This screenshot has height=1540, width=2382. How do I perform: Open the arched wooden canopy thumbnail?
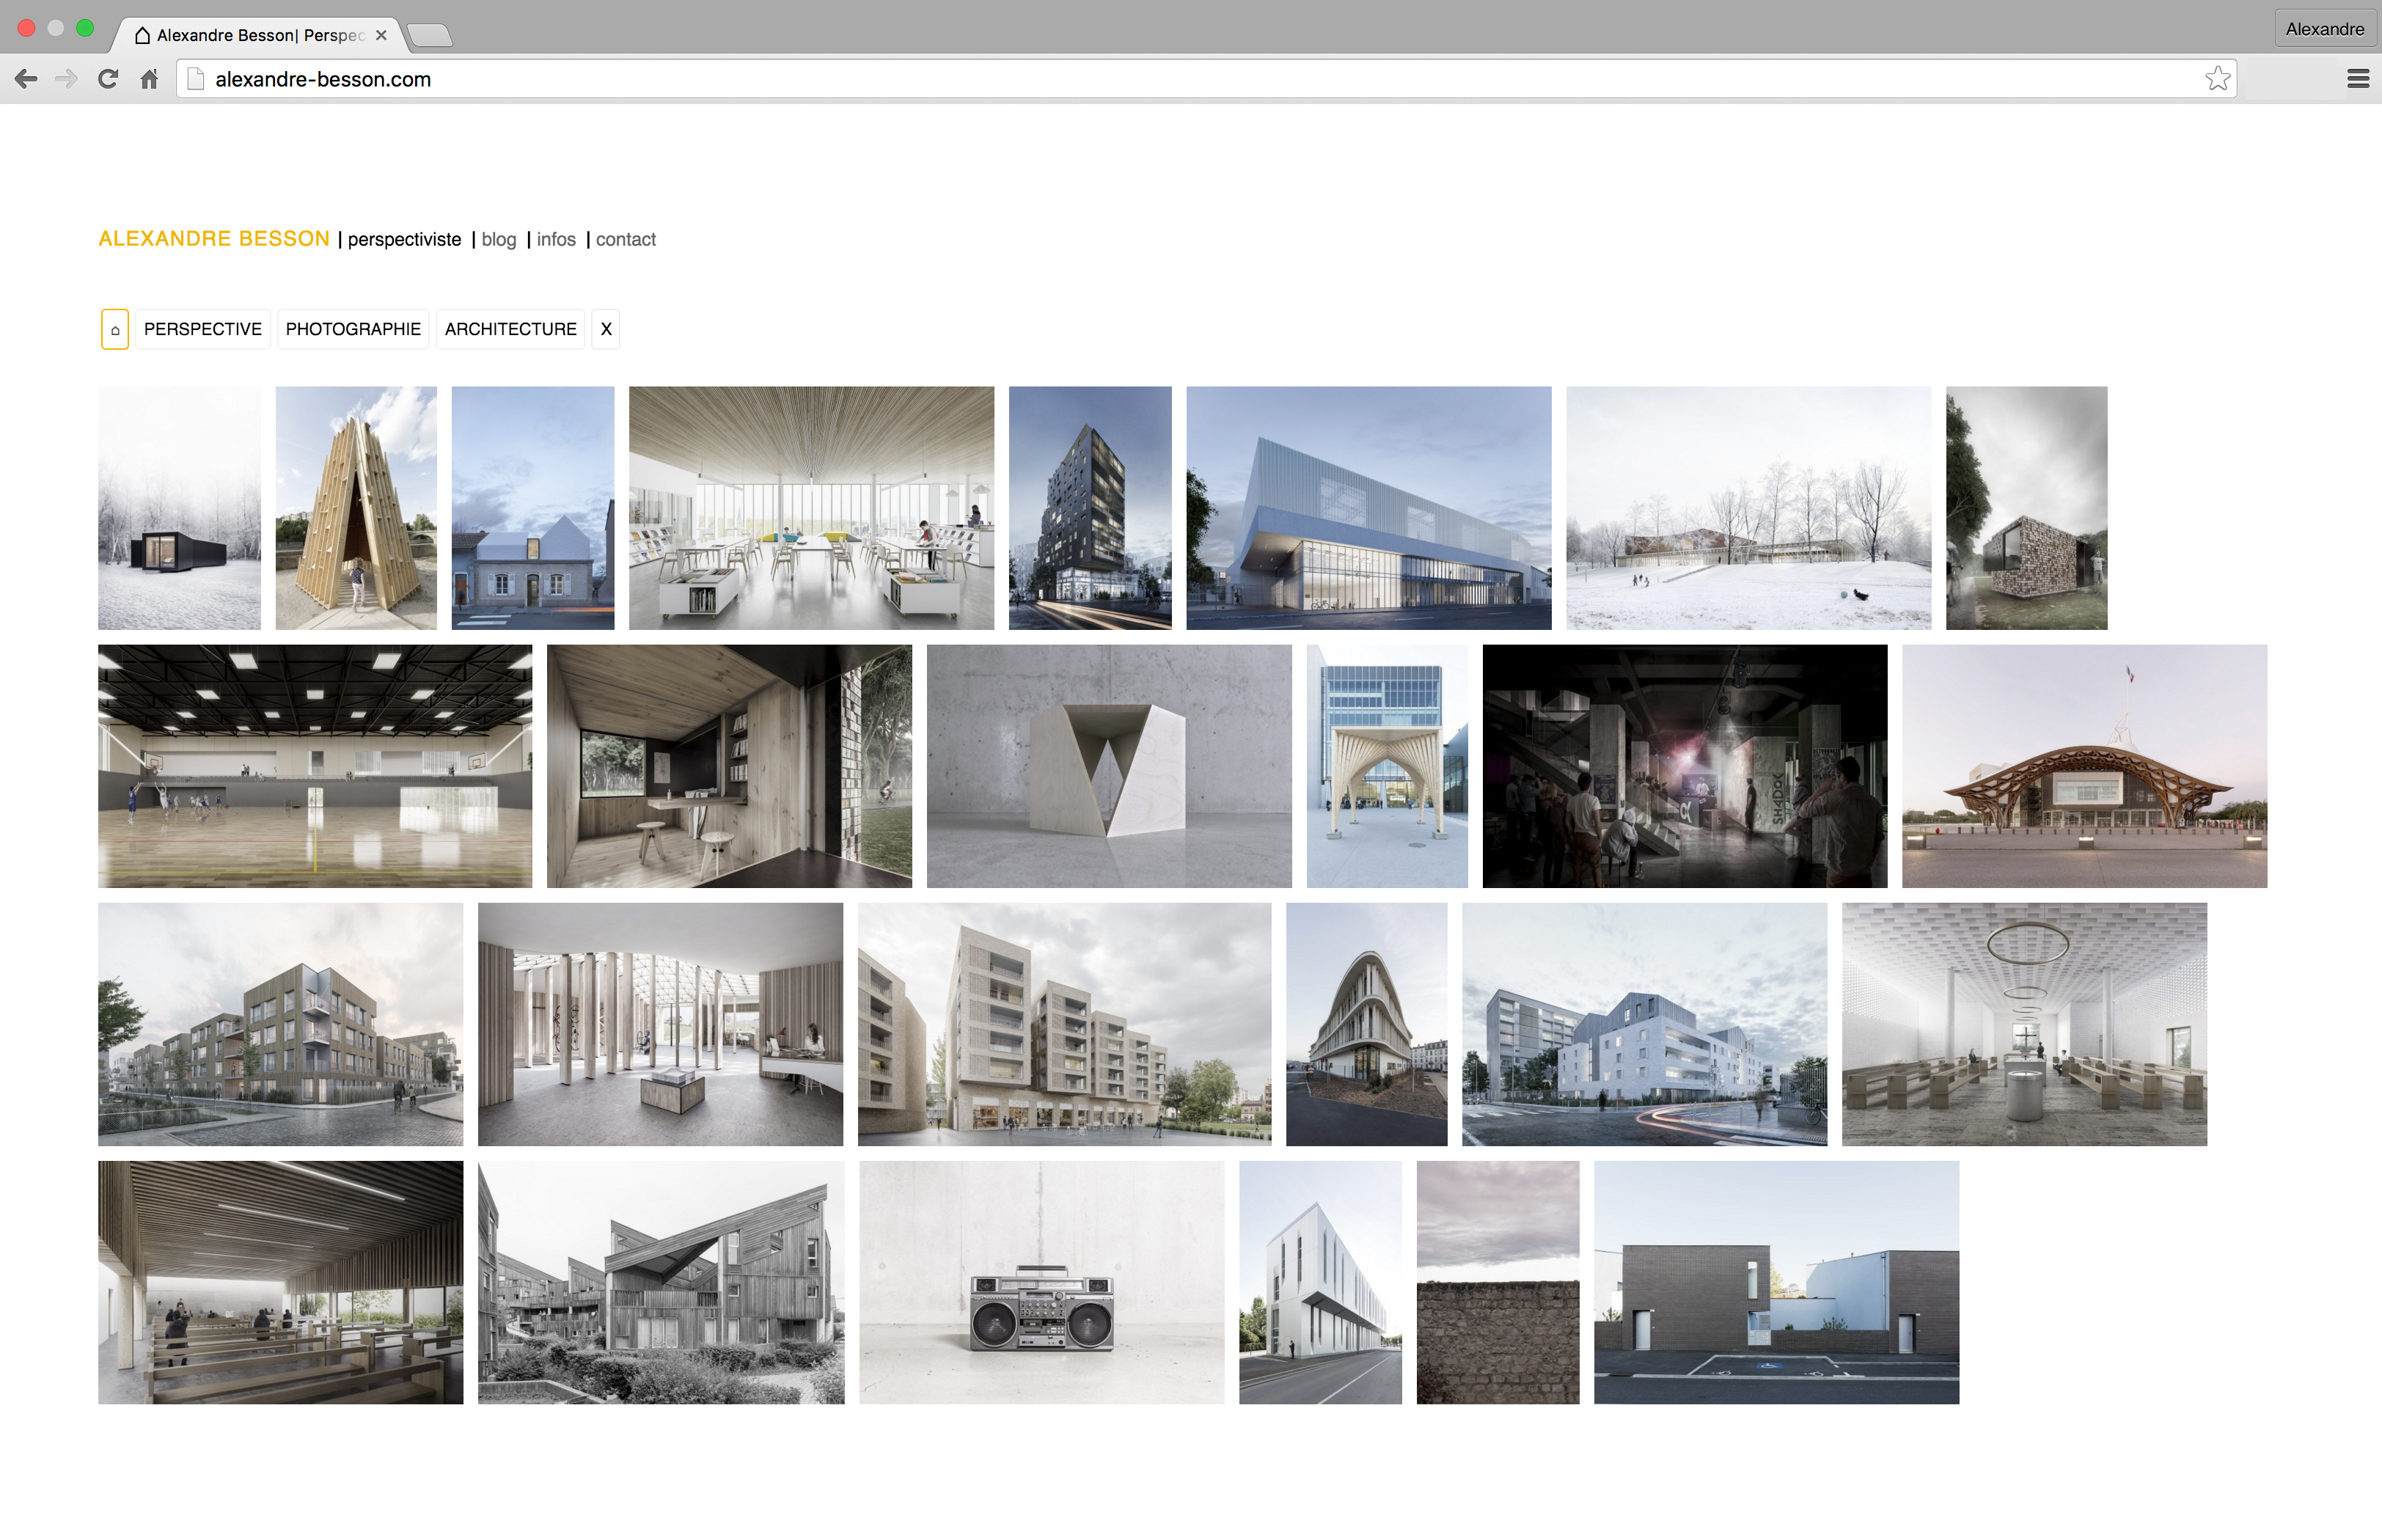(1387, 766)
